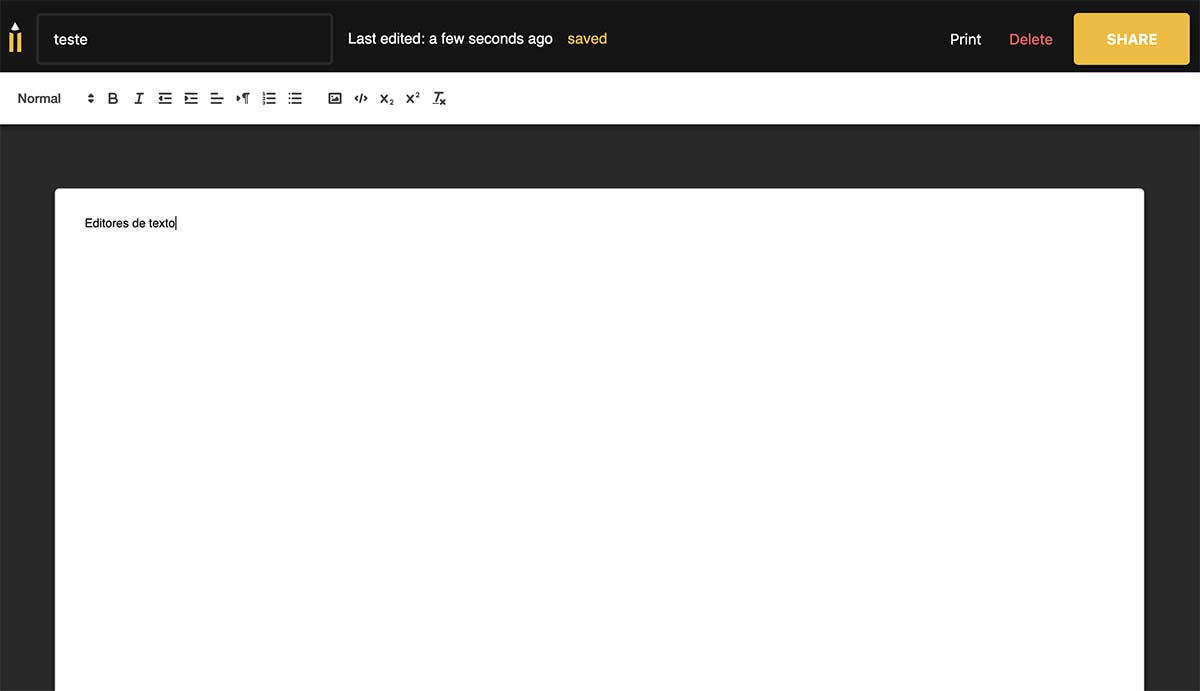Image resolution: width=1200 pixels, height=691 pixels.
Task: Decrease indent with outdent icon
Action: pyautogui.click(x=165, y=99)
